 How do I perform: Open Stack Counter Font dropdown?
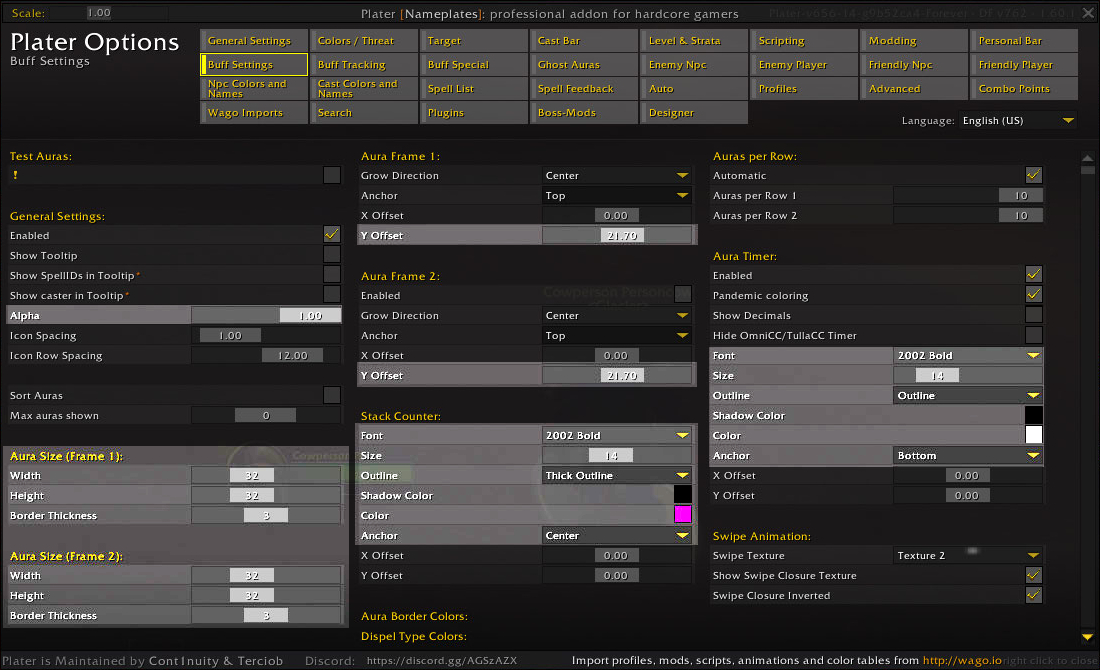click(617, 435)
